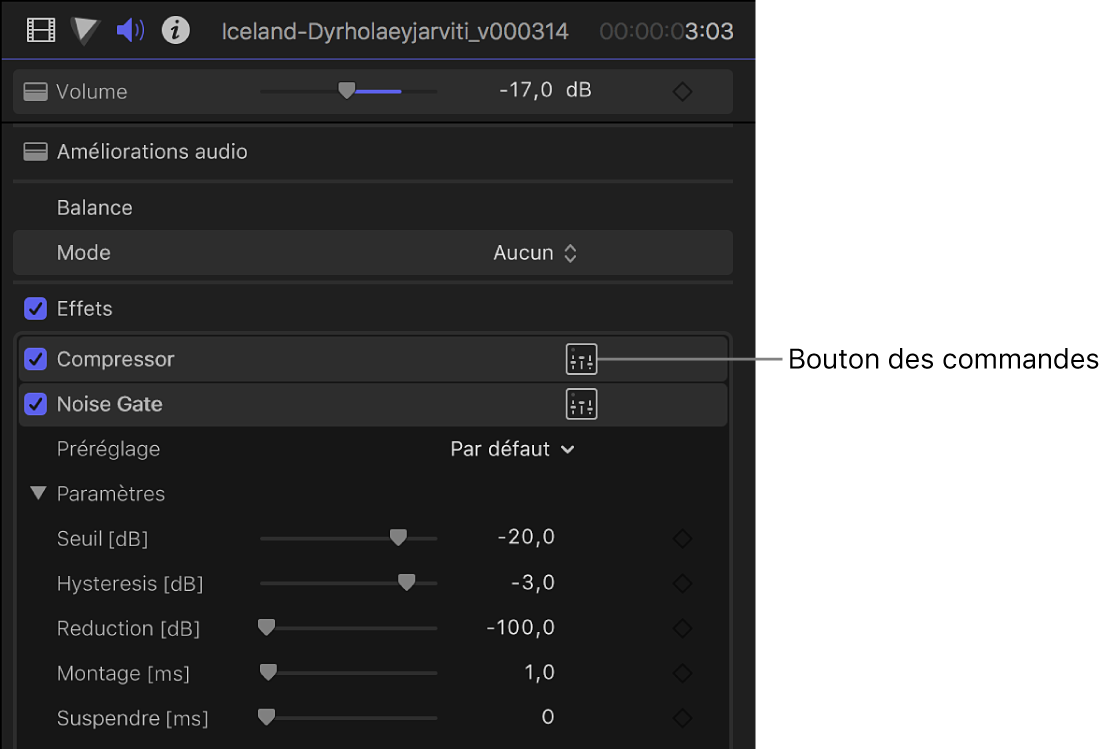Add a keyframe for Suspendre [ms]
Viewport: 1112px width, 750px height.
point(682,717)
